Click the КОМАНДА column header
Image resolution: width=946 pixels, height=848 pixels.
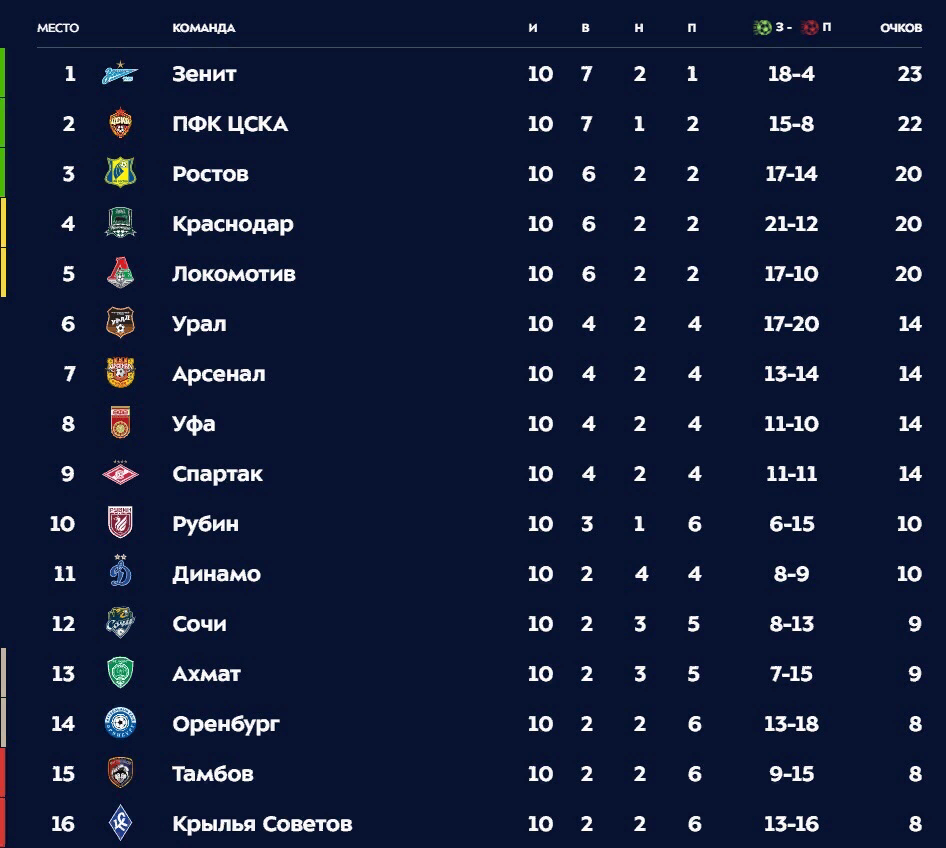(204, 28)
